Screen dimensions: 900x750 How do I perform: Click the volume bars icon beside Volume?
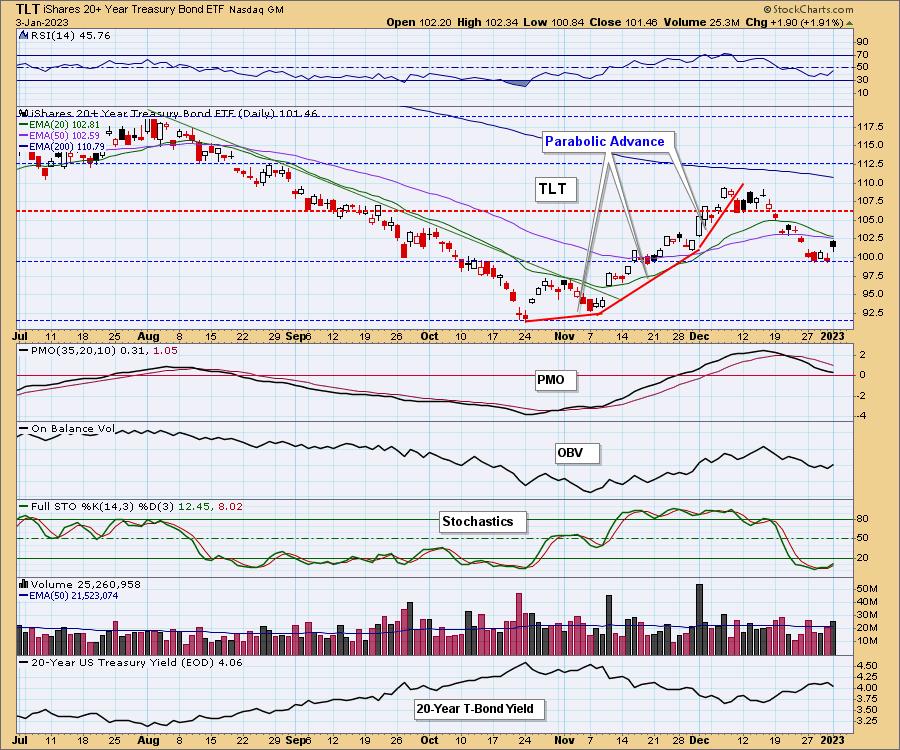[24, 584]
